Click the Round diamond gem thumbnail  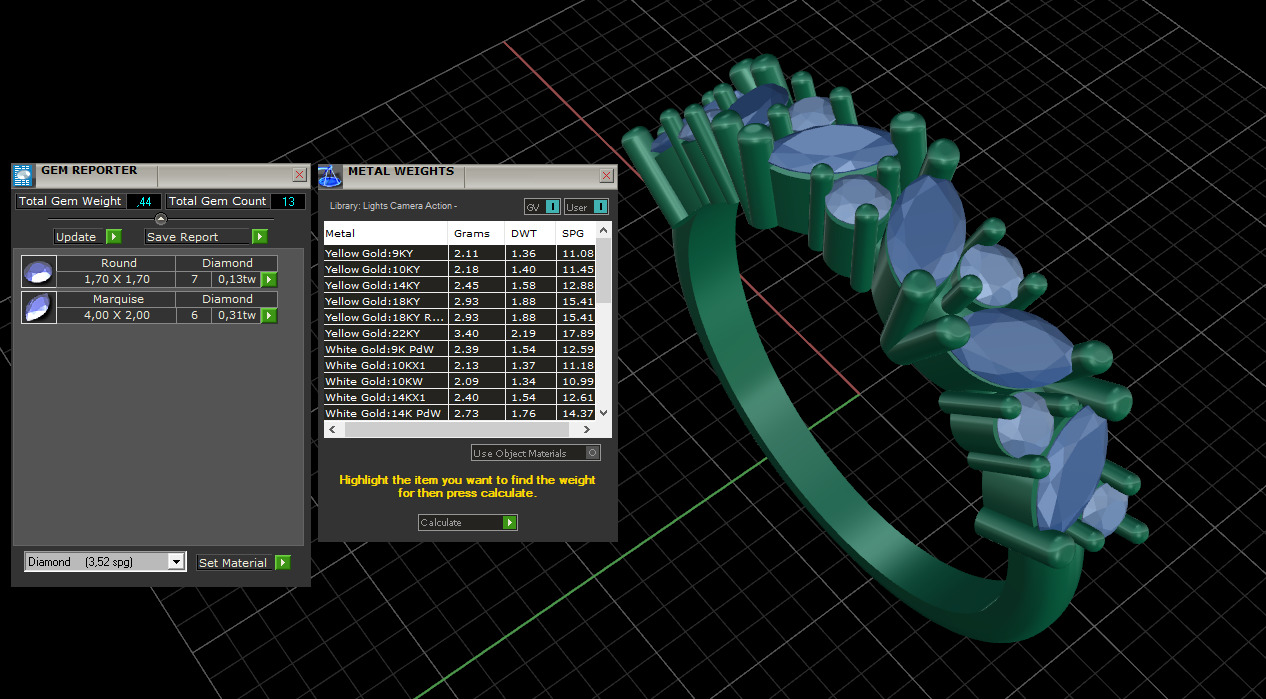(38, 271)
